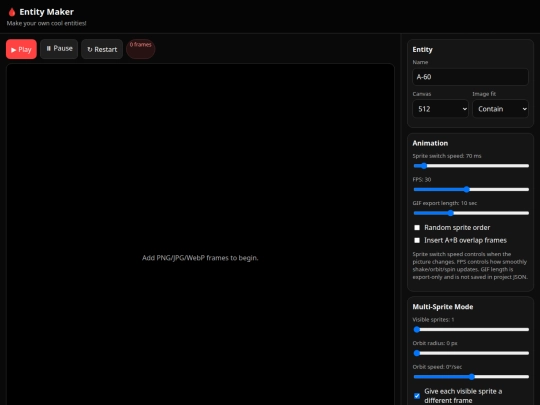Click the Animation help text paragraph
The image size is (540, 405).
470,266
